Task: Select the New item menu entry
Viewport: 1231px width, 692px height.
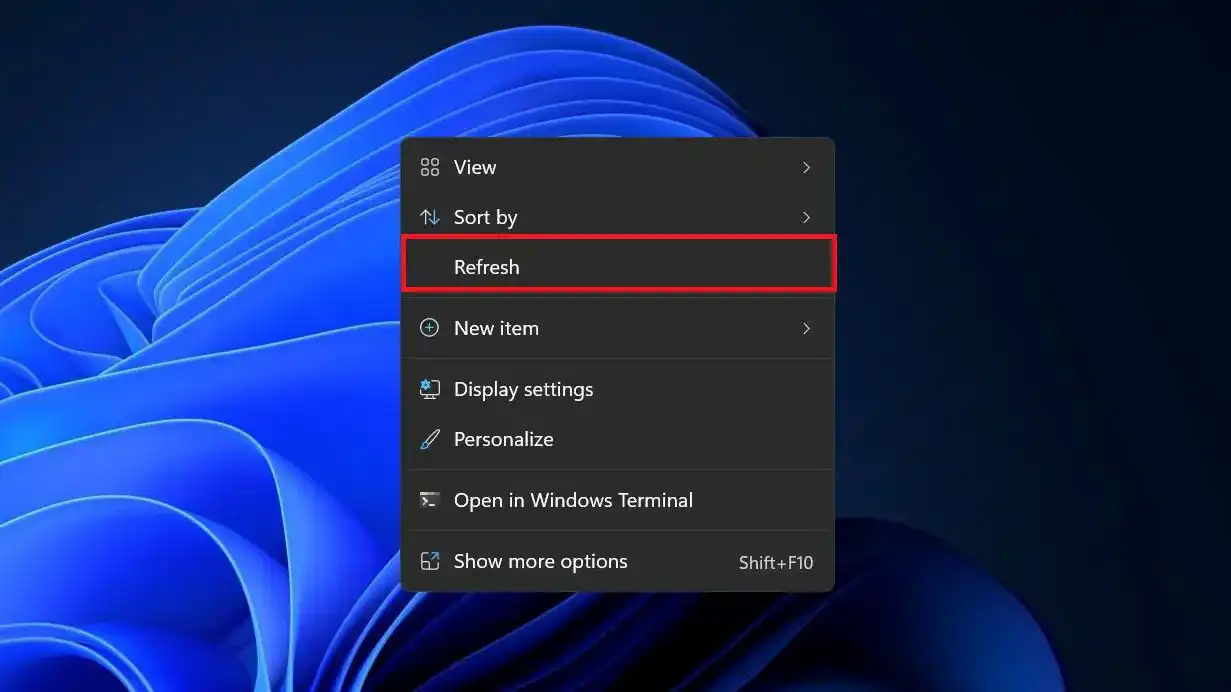Action: [496, 328]
